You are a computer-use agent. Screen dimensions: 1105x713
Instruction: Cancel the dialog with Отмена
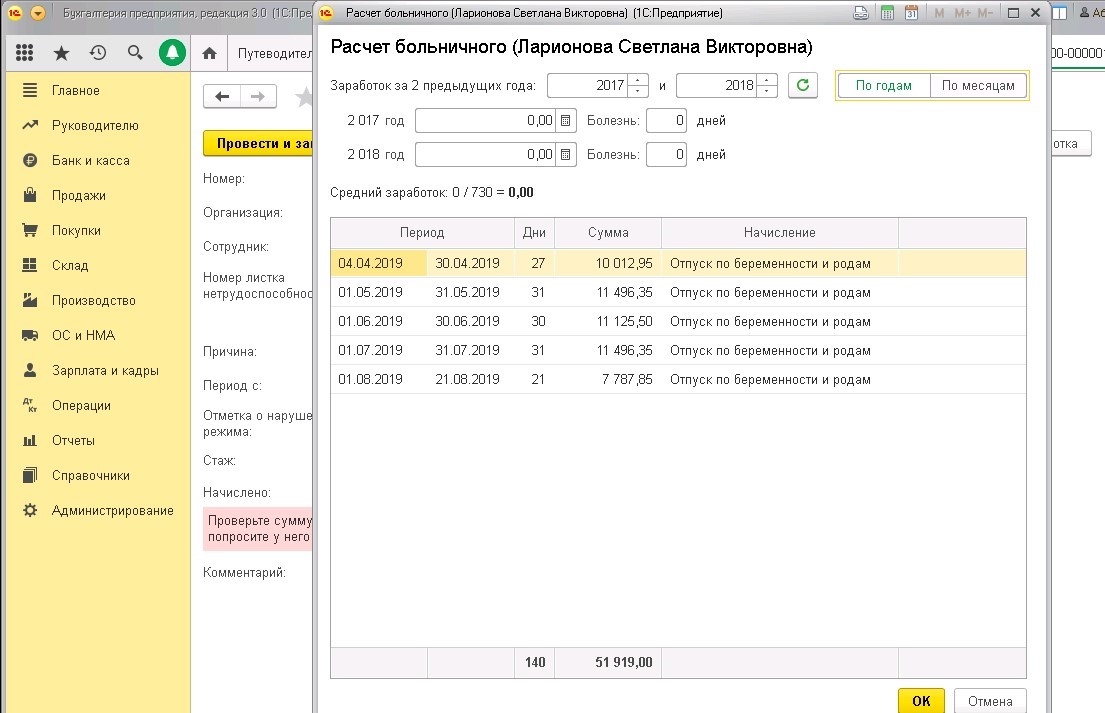[989, 700]
